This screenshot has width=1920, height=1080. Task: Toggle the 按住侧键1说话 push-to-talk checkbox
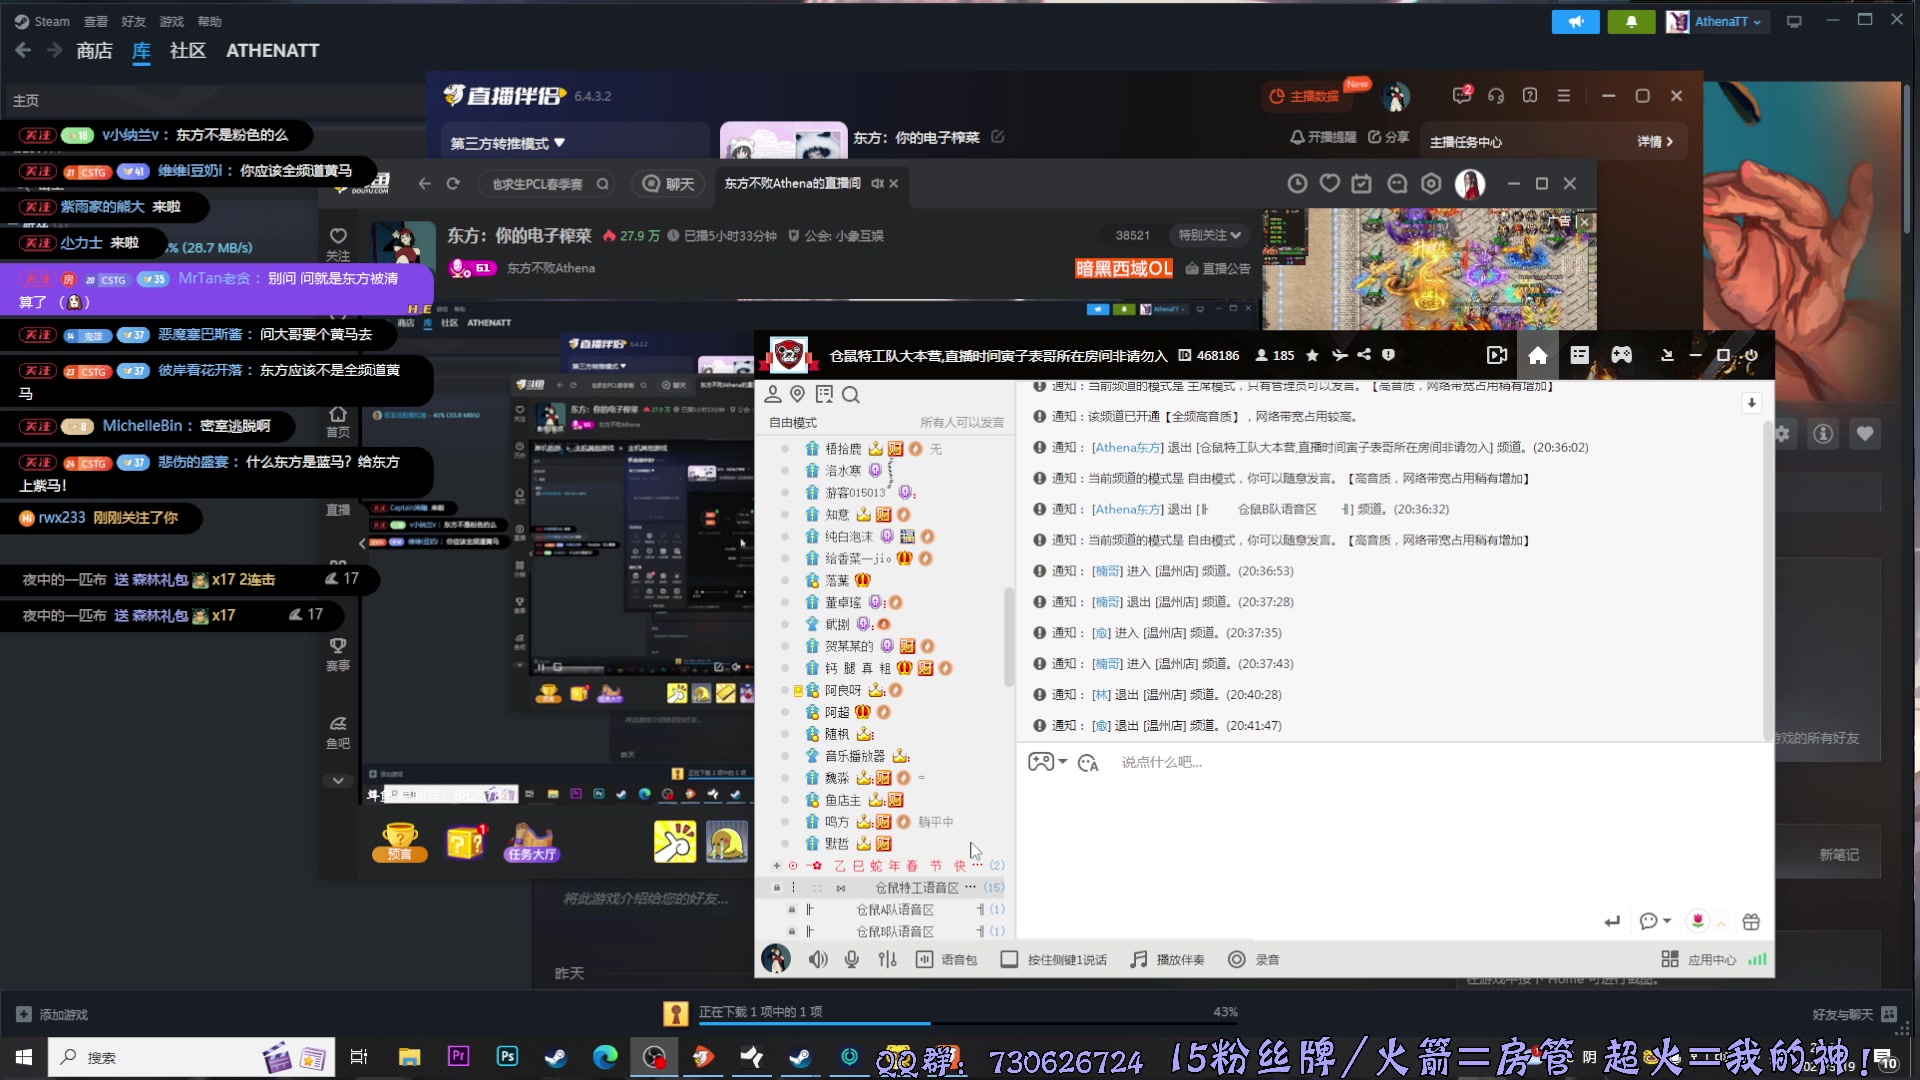1009,959
